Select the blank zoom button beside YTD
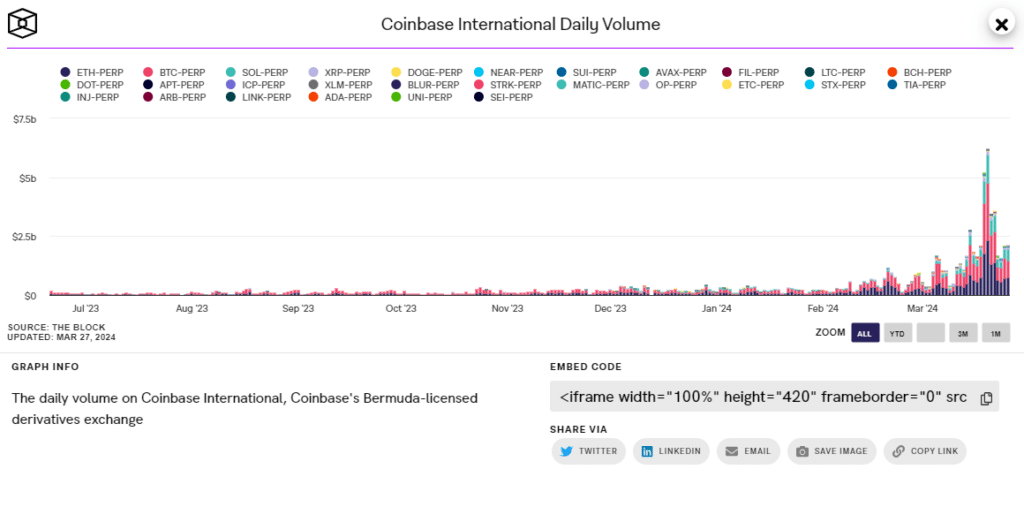Image resolution: width=1024 pixels, height=507 pixels. [931, 333]
